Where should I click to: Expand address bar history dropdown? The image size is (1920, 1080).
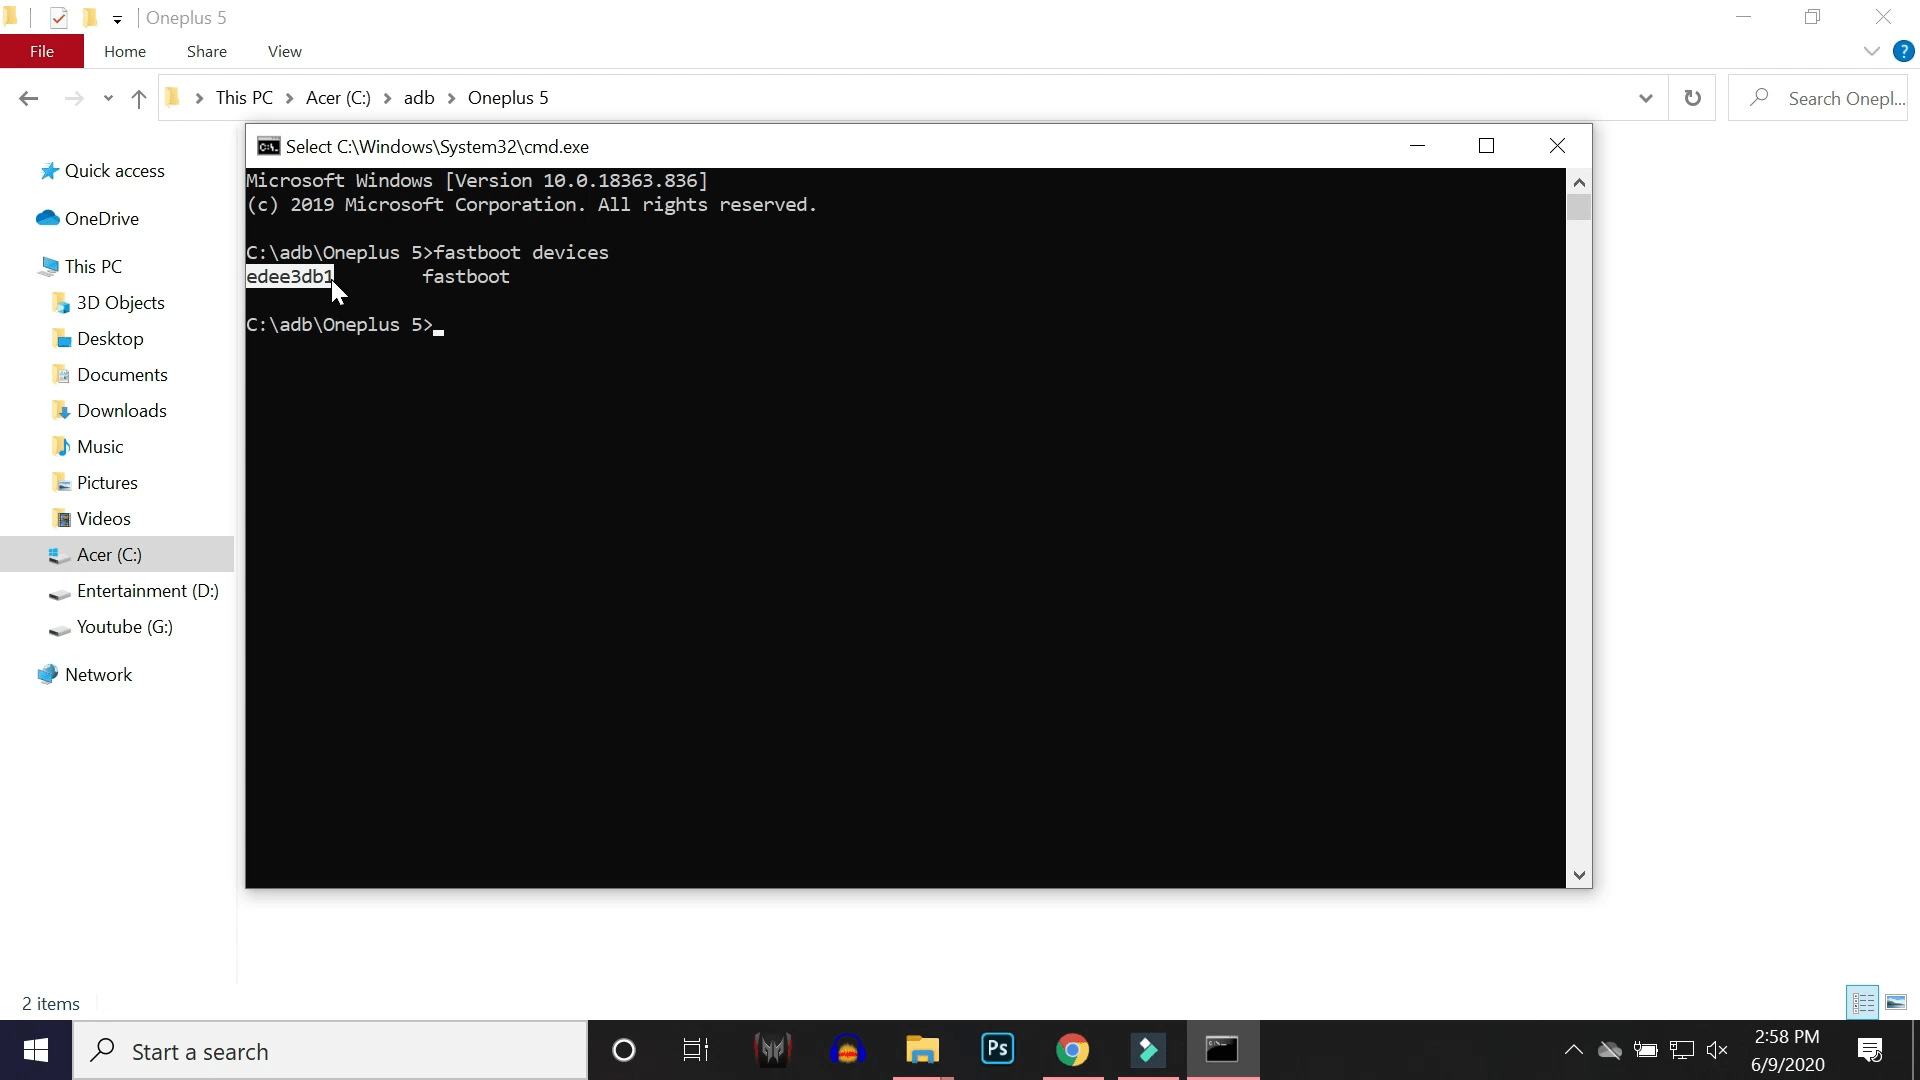[1646, 98]
